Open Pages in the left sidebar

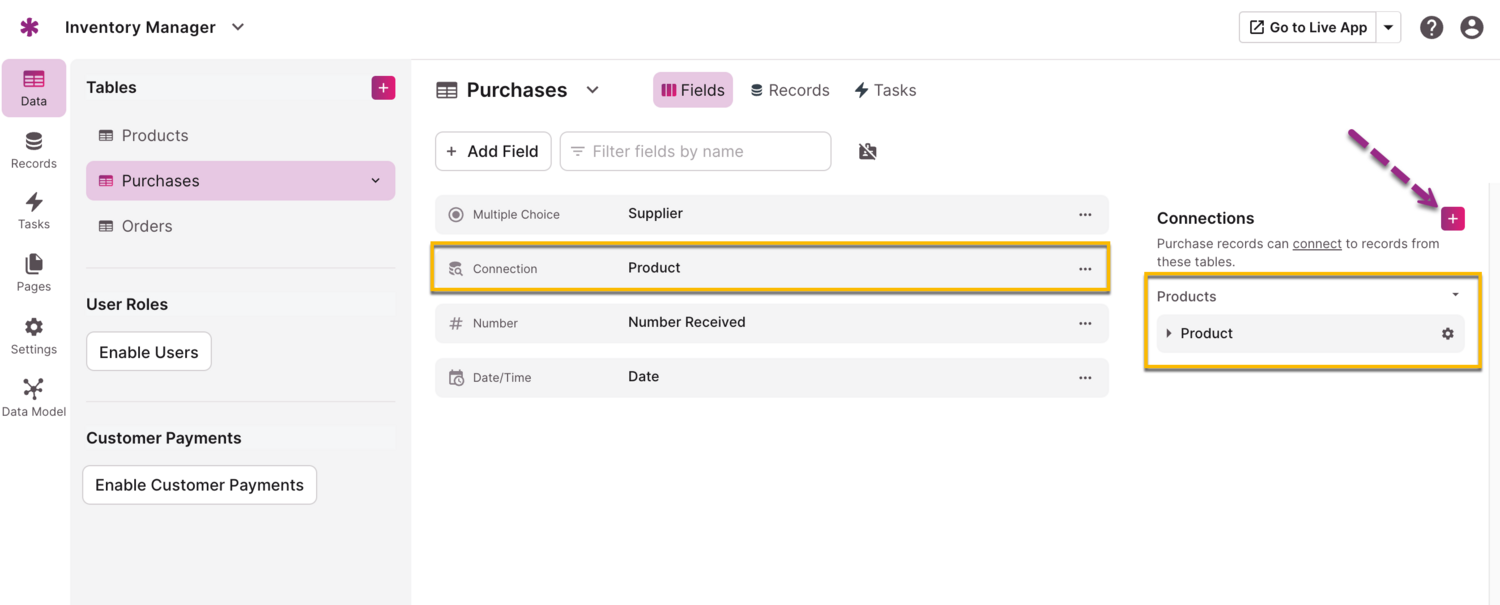pyautogui.click(x=34, y=272)
